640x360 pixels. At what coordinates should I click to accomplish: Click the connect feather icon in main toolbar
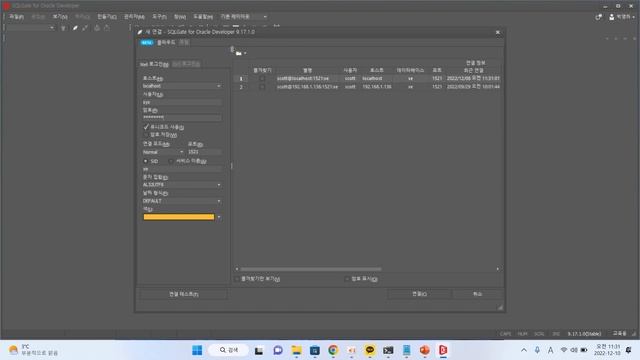point(75,28)
